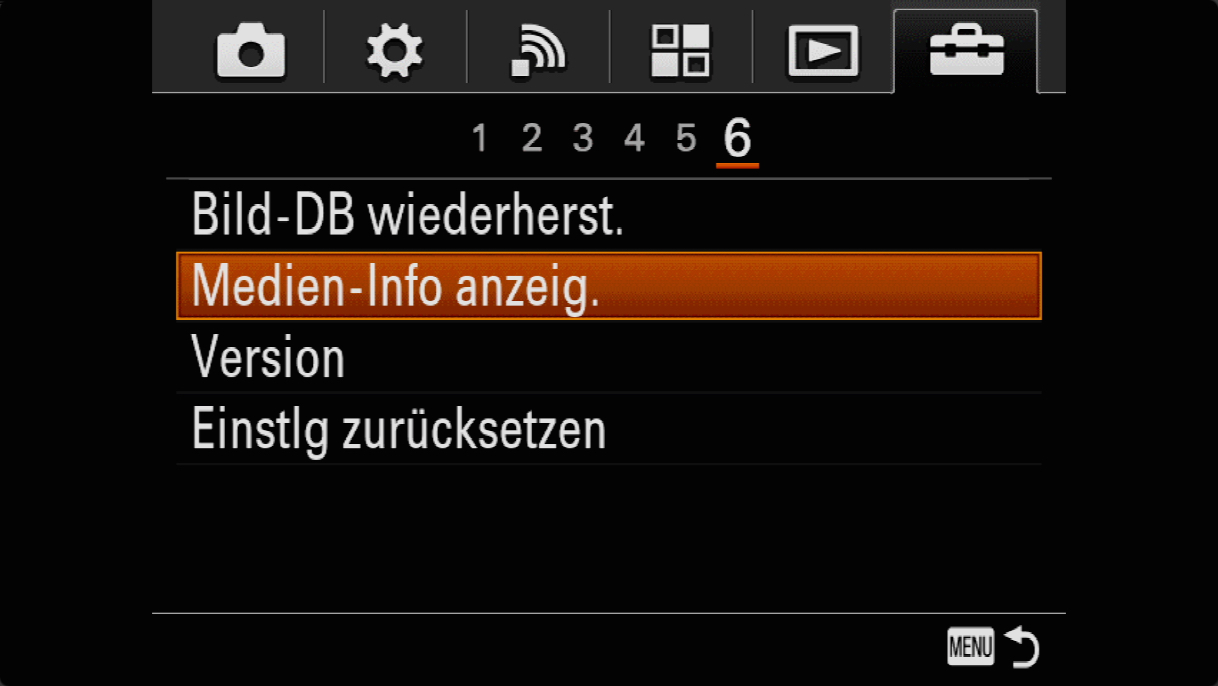
Task: Switch to the gear custom settings tab
Action: coord(394,50)
